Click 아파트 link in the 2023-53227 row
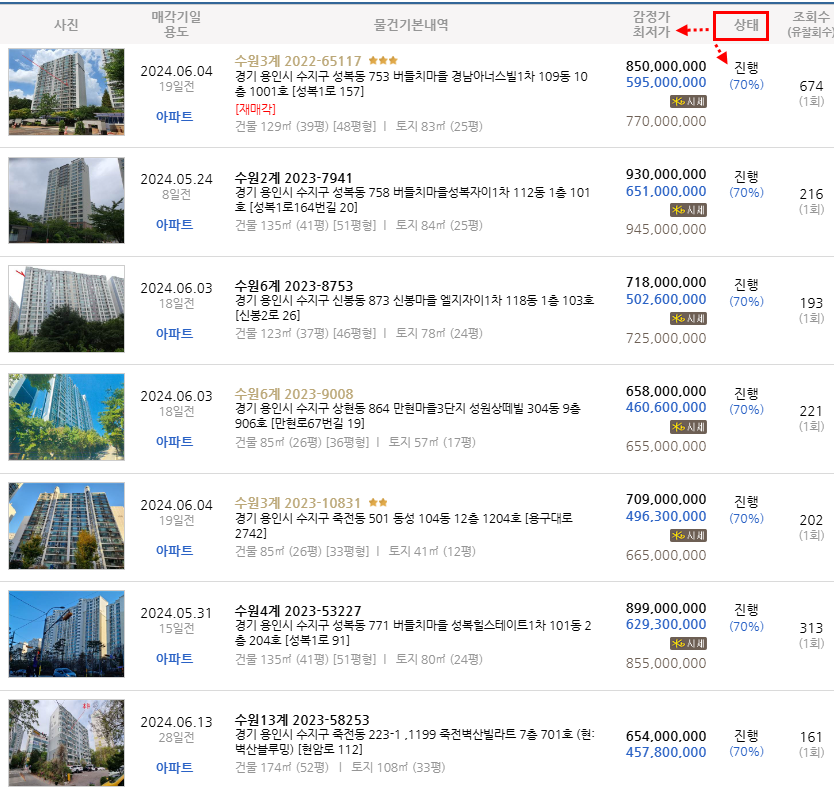Screen dimensions: 834x797 174,659
